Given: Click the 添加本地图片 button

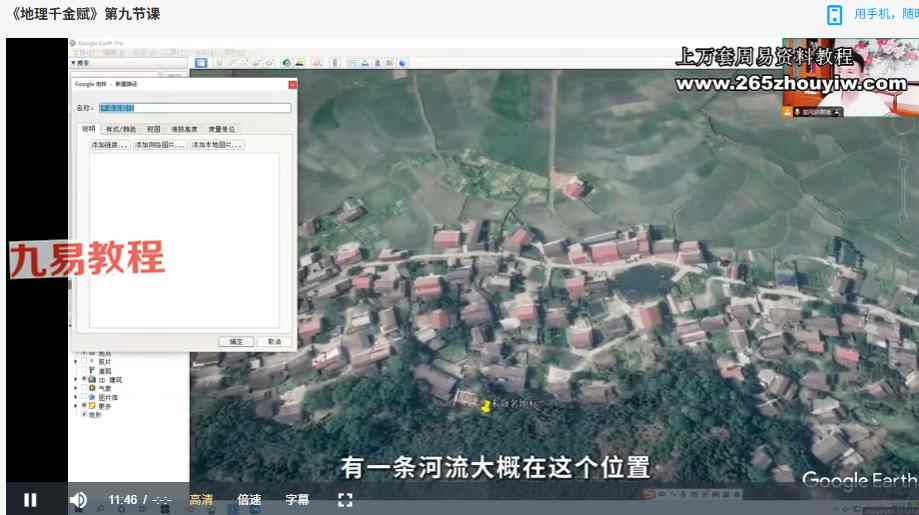Looking at the screenshot, I should [217, 145].
